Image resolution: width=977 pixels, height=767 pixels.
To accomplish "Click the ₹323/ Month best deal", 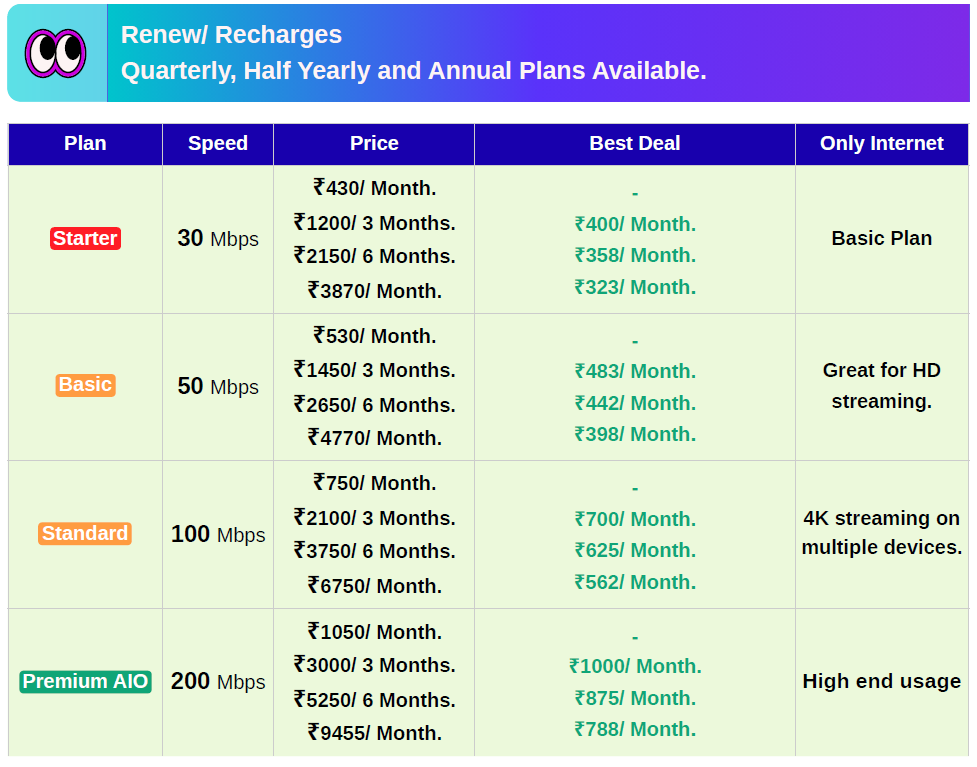I will (635, 287).
